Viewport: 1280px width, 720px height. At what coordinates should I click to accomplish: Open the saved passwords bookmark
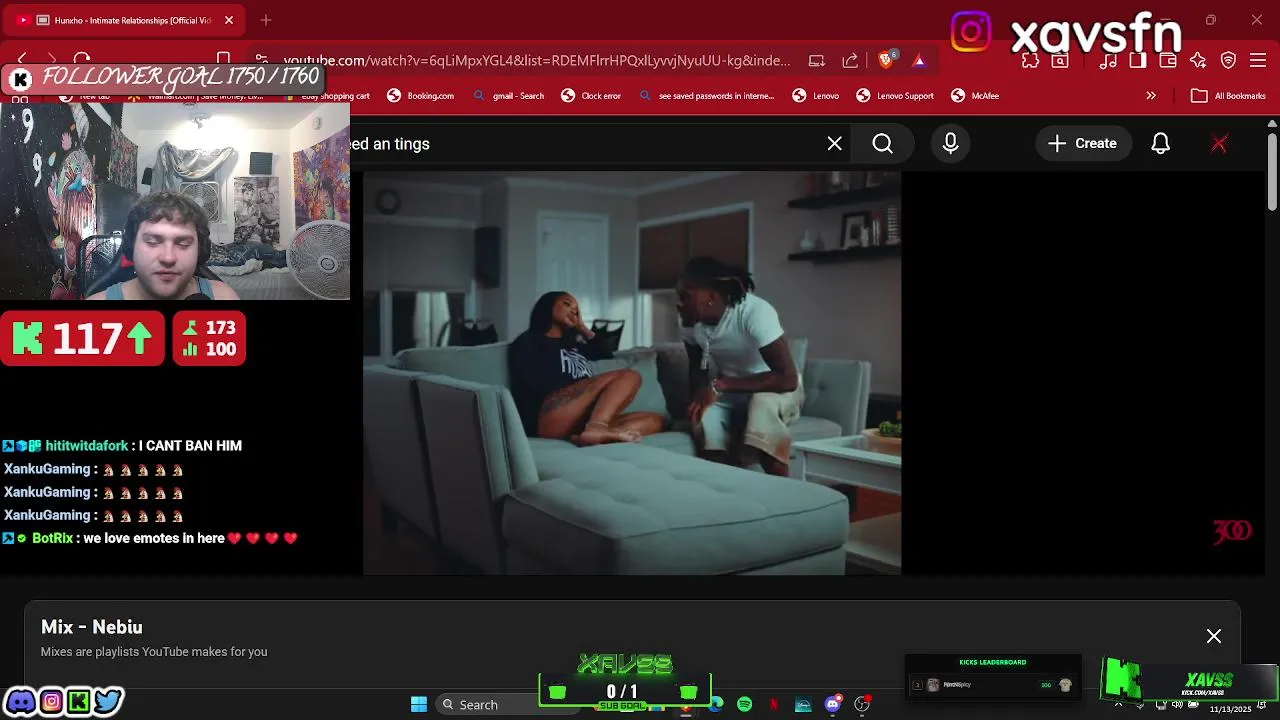[706, 96]
